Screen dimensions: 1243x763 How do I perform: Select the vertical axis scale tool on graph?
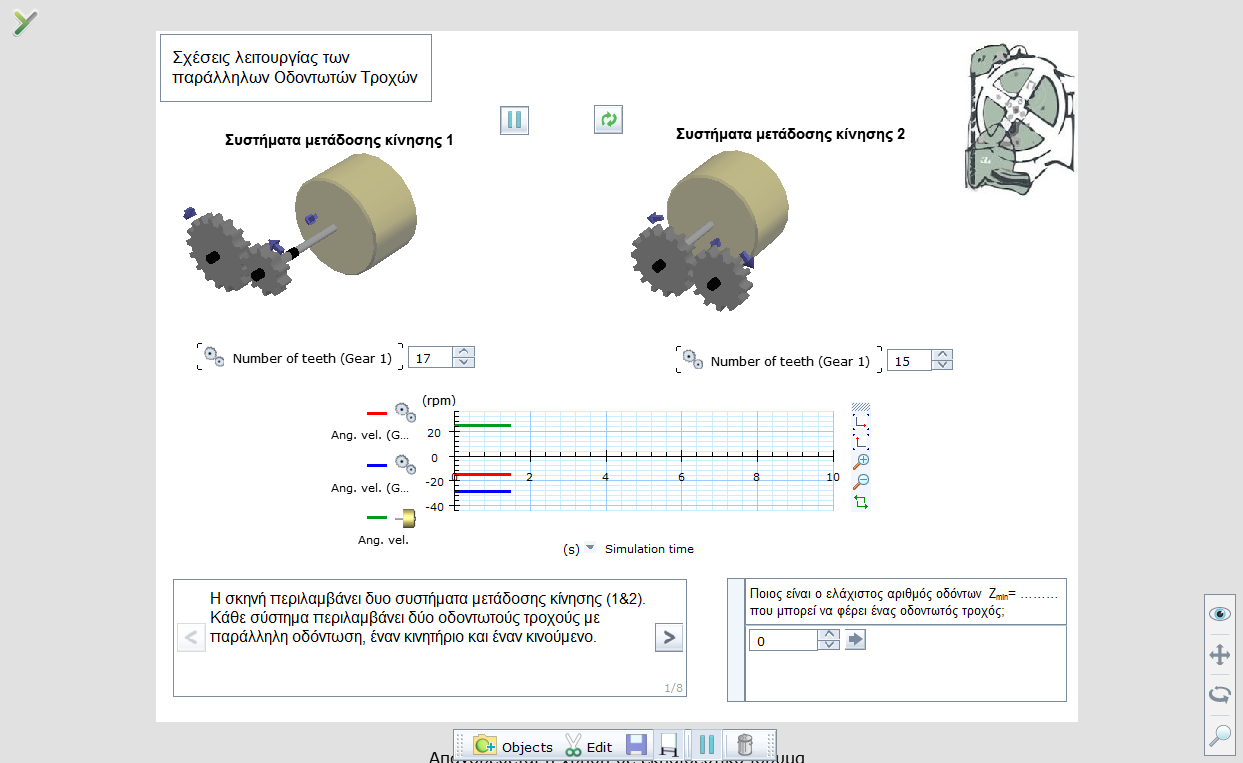click(x=861, y=440)
